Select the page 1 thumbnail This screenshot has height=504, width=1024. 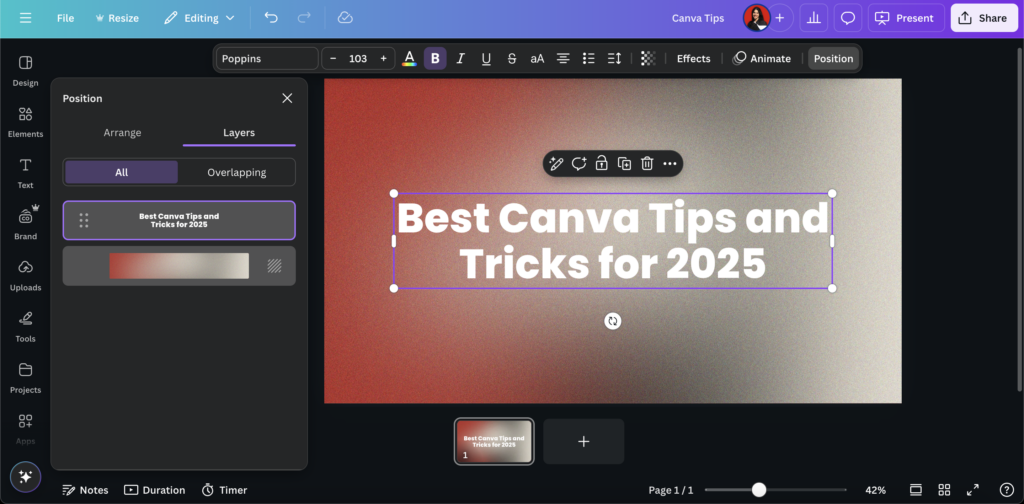coord(494,441)
